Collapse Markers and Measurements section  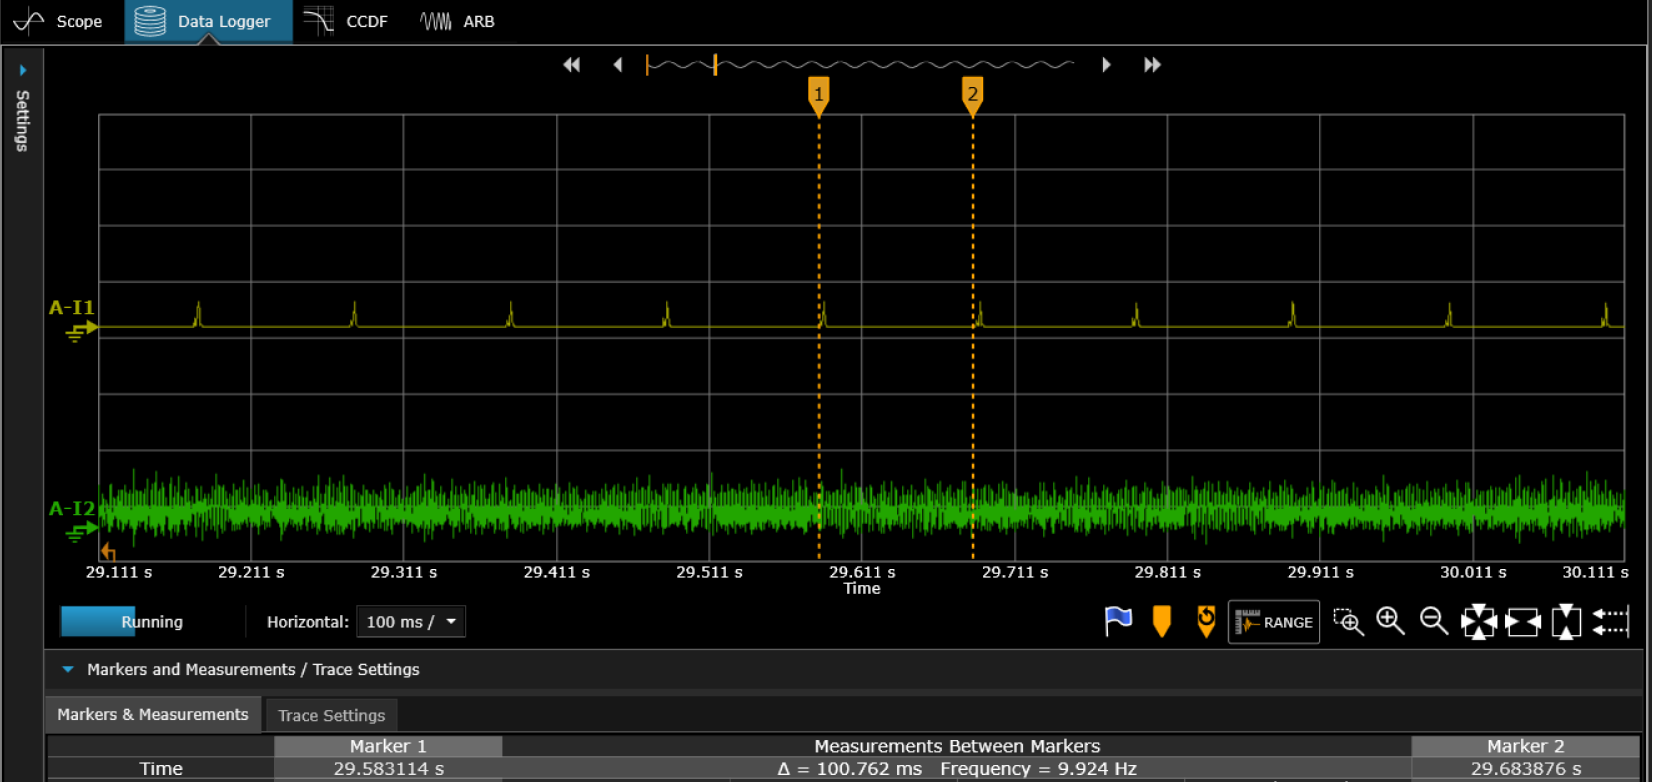coord(68,669)
